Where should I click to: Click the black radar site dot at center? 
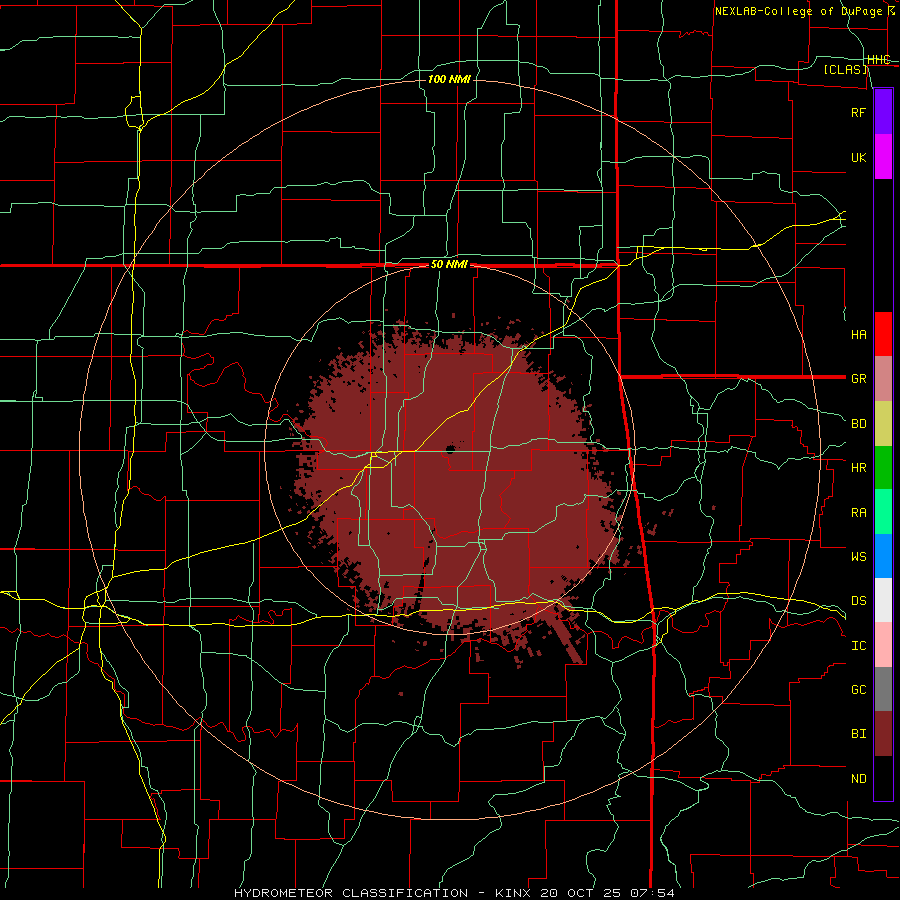(x=450, y=449)
